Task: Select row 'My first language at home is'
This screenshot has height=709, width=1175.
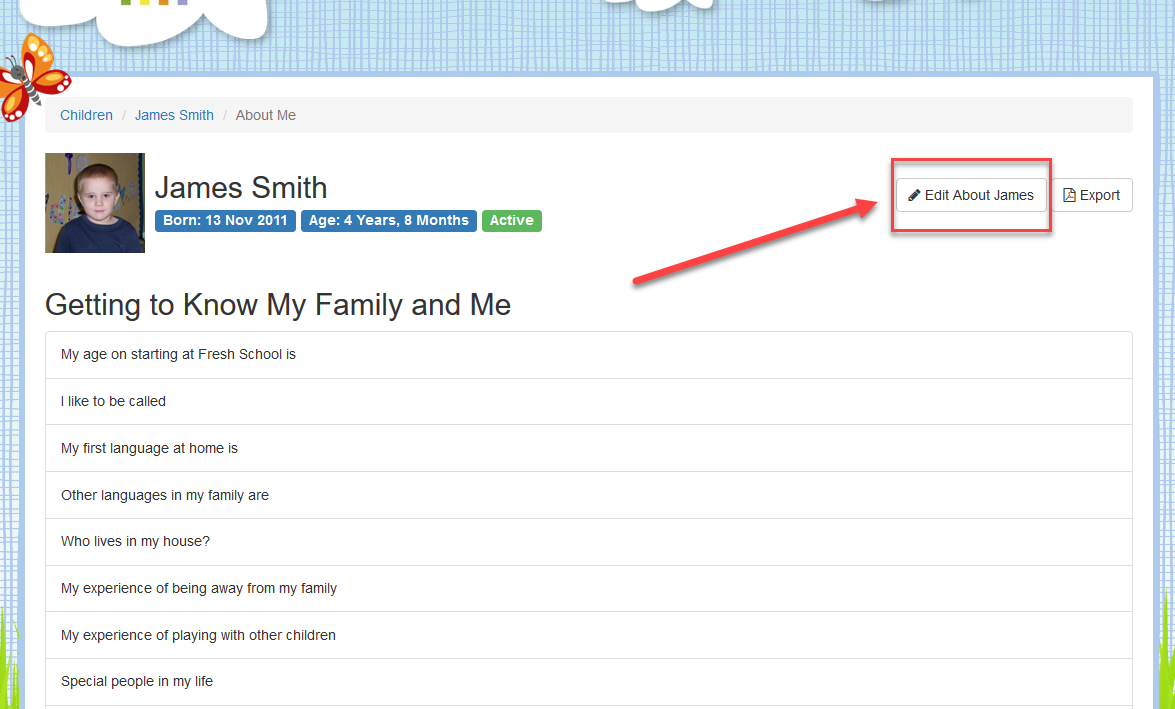Action: click(589, 448)
